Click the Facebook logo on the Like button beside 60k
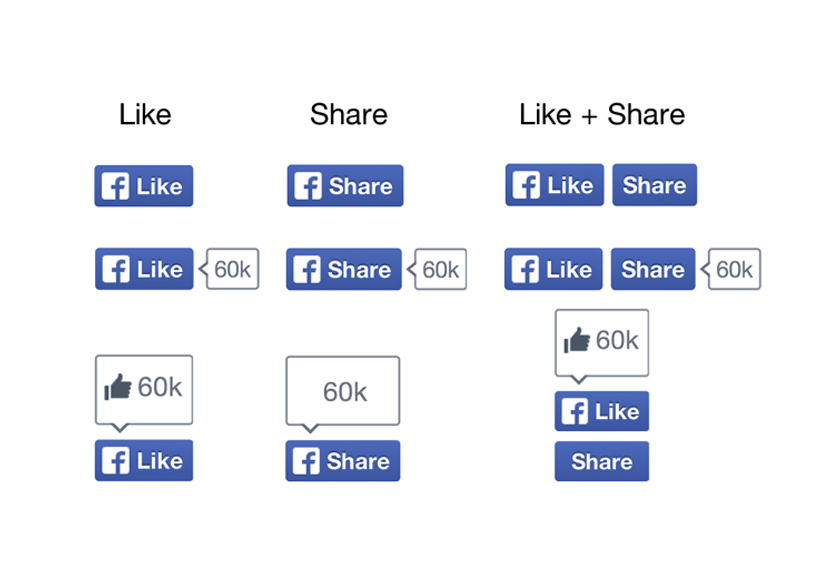Viewport: 840px width, 582px height. point(115,268)
